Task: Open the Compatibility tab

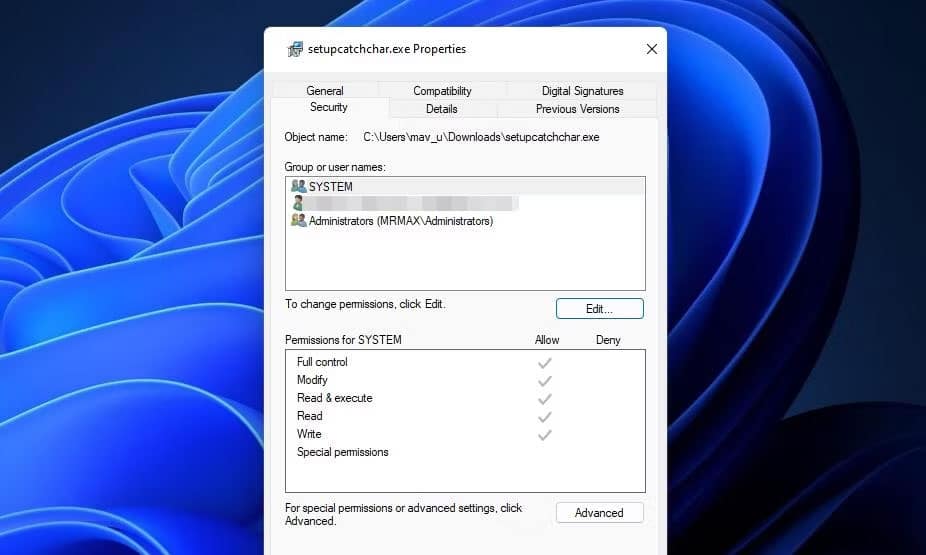Action: coord(442,90)
